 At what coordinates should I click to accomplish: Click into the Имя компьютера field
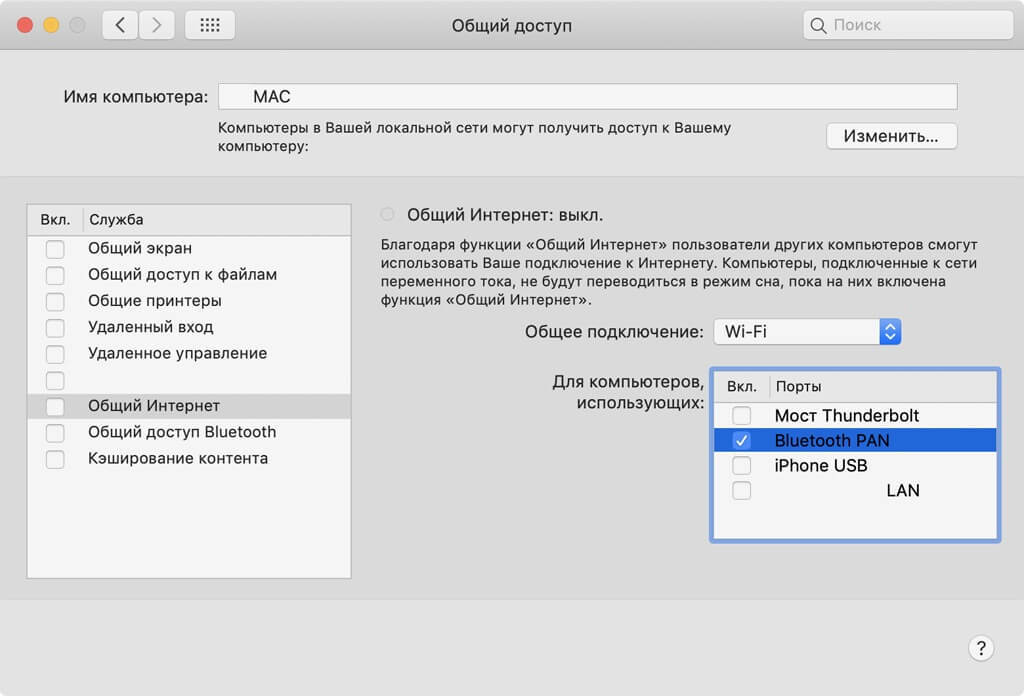(x=588, y=97)
